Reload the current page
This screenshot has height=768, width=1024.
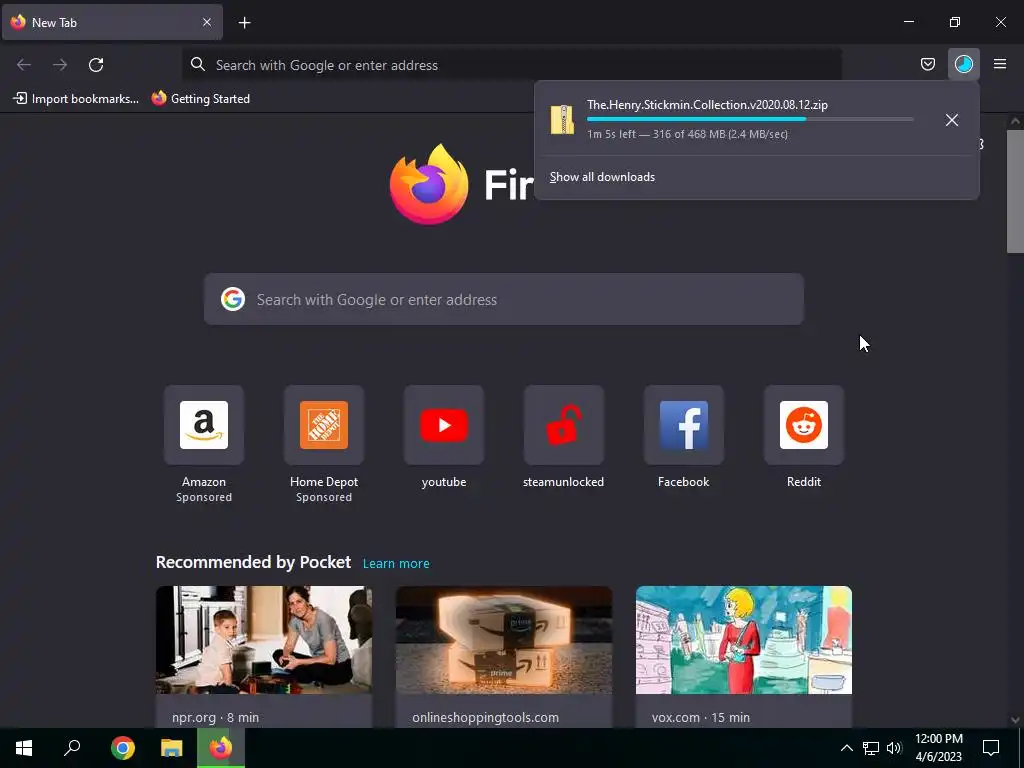click(96, 65)
